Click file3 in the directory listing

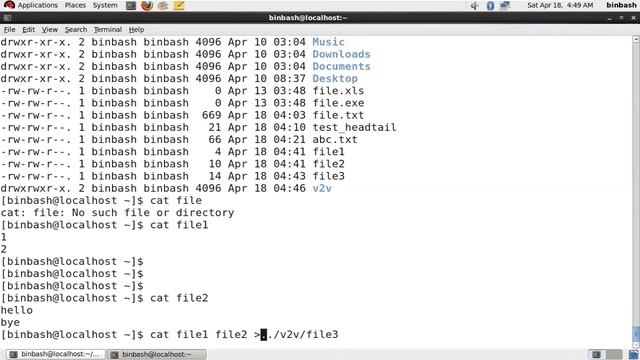[328, 176]
